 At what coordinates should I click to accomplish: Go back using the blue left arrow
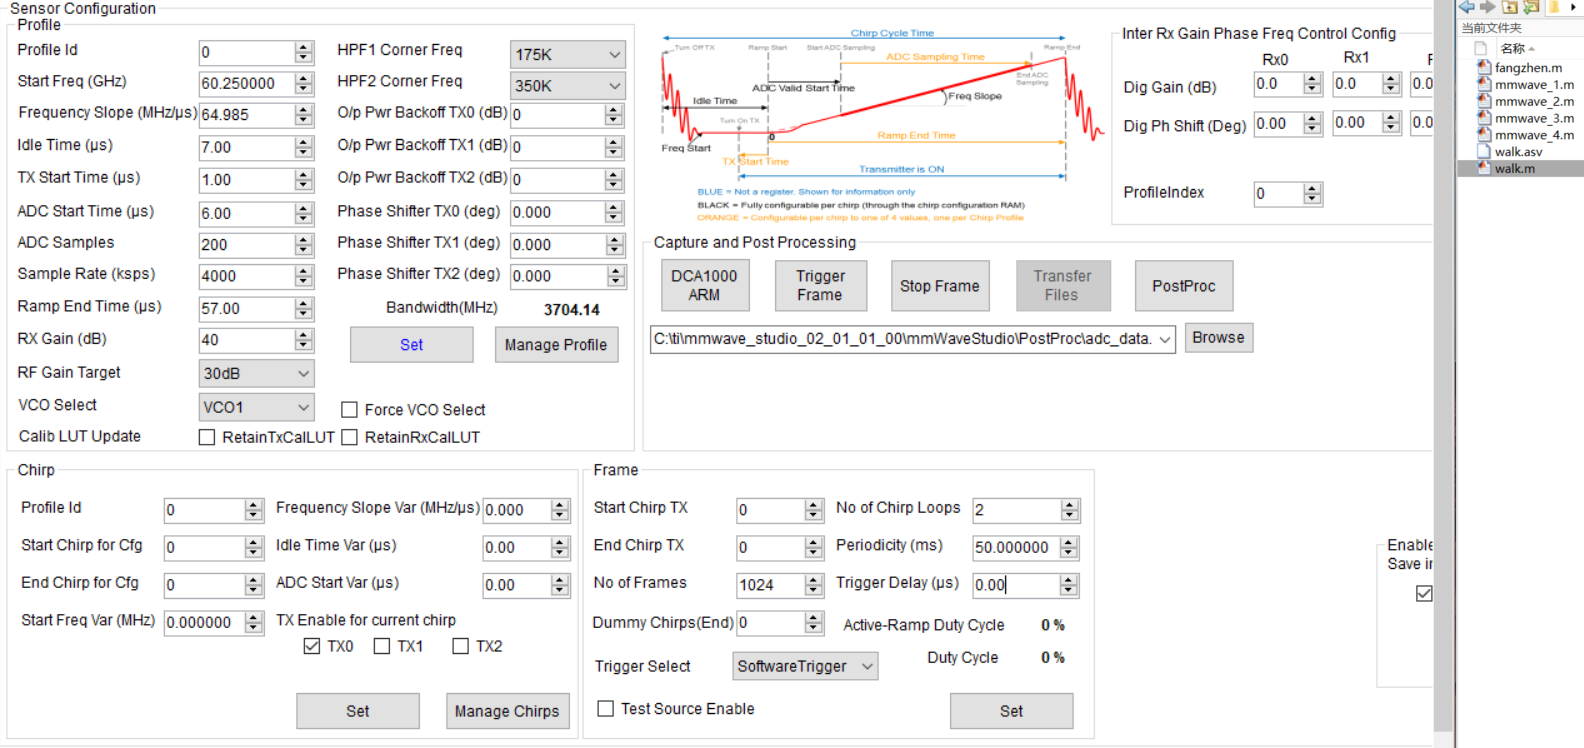pyautogui.click(x=1467, y=6)
